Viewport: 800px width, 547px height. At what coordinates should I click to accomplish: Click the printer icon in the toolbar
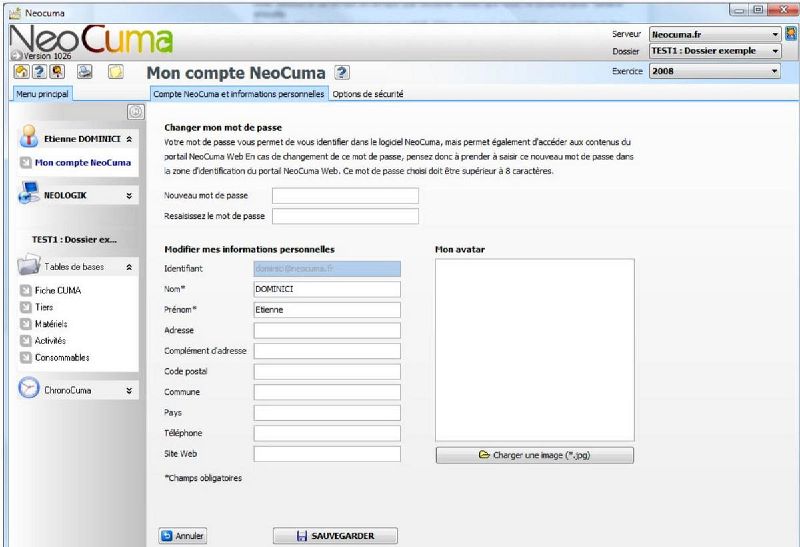coord(85,71)
